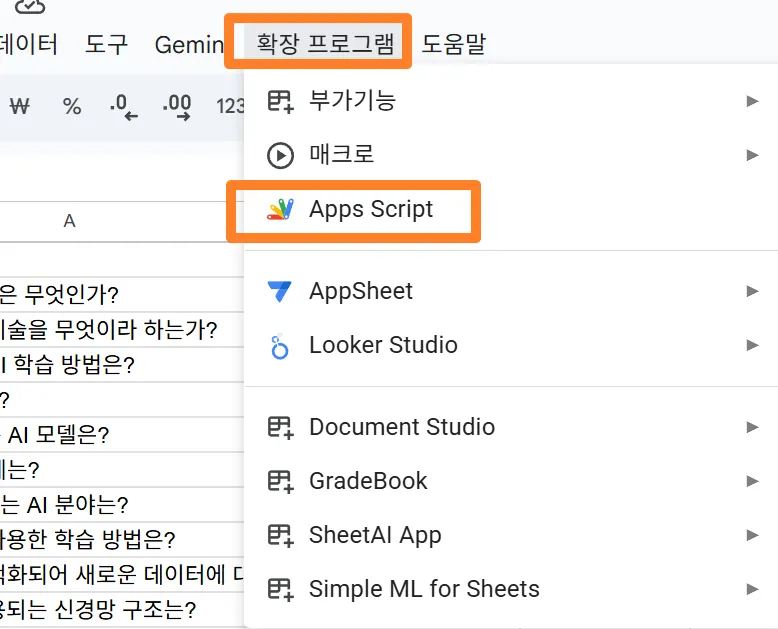Click the Looker Studio icon
778x629 pixels.
click(280, 346)
